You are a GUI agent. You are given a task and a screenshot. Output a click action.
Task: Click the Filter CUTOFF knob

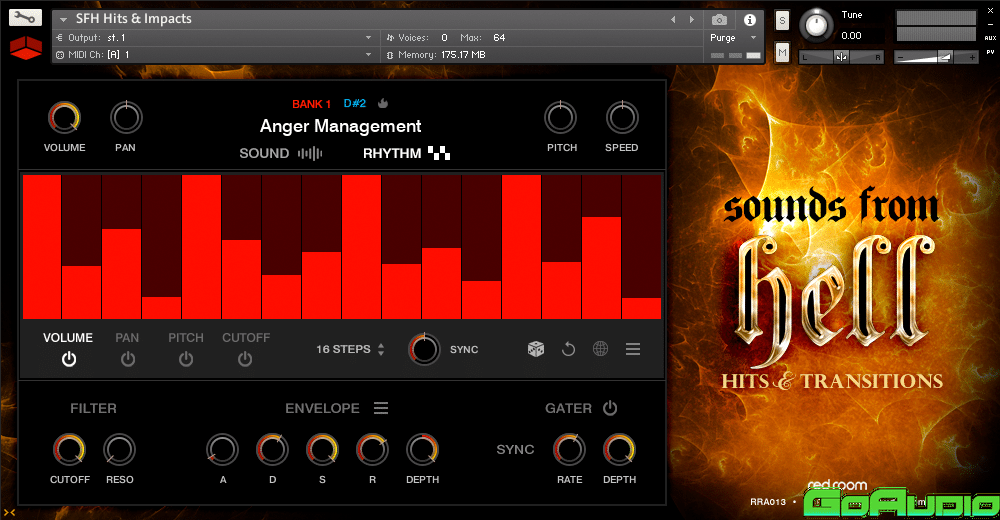click(69, 449)
